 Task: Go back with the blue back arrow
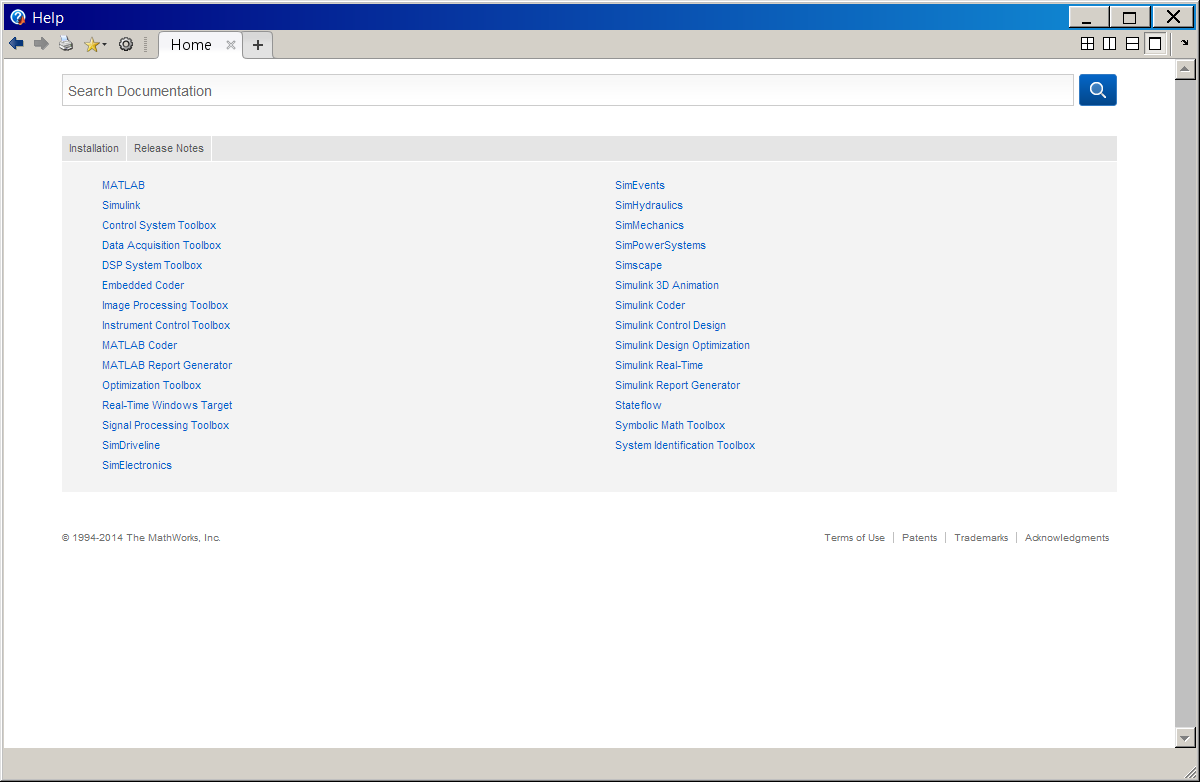(x=16, y=44)
